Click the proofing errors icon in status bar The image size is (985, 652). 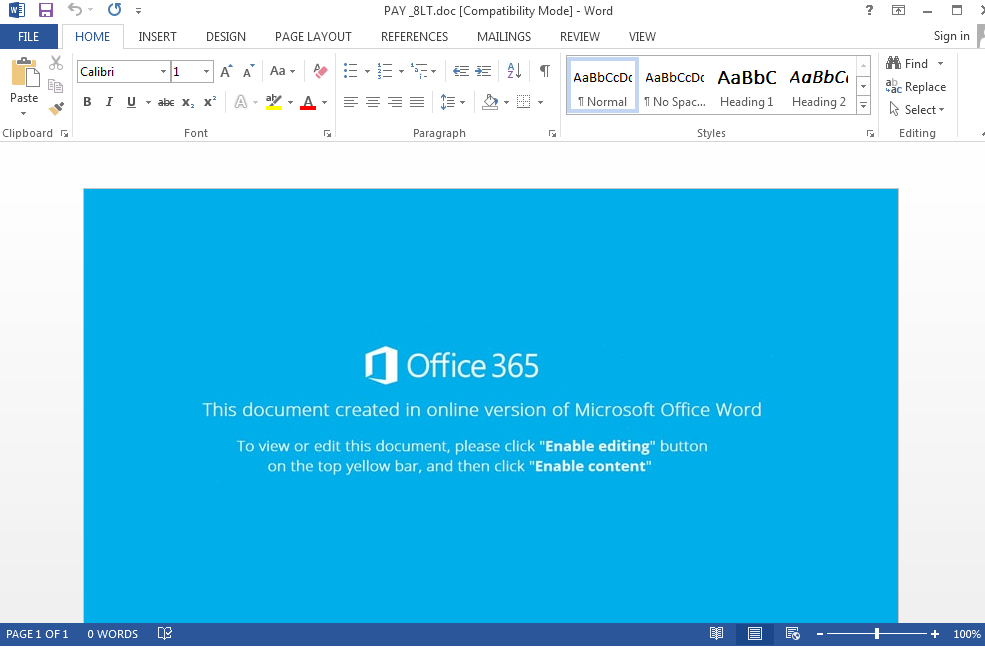pos(165,634)
